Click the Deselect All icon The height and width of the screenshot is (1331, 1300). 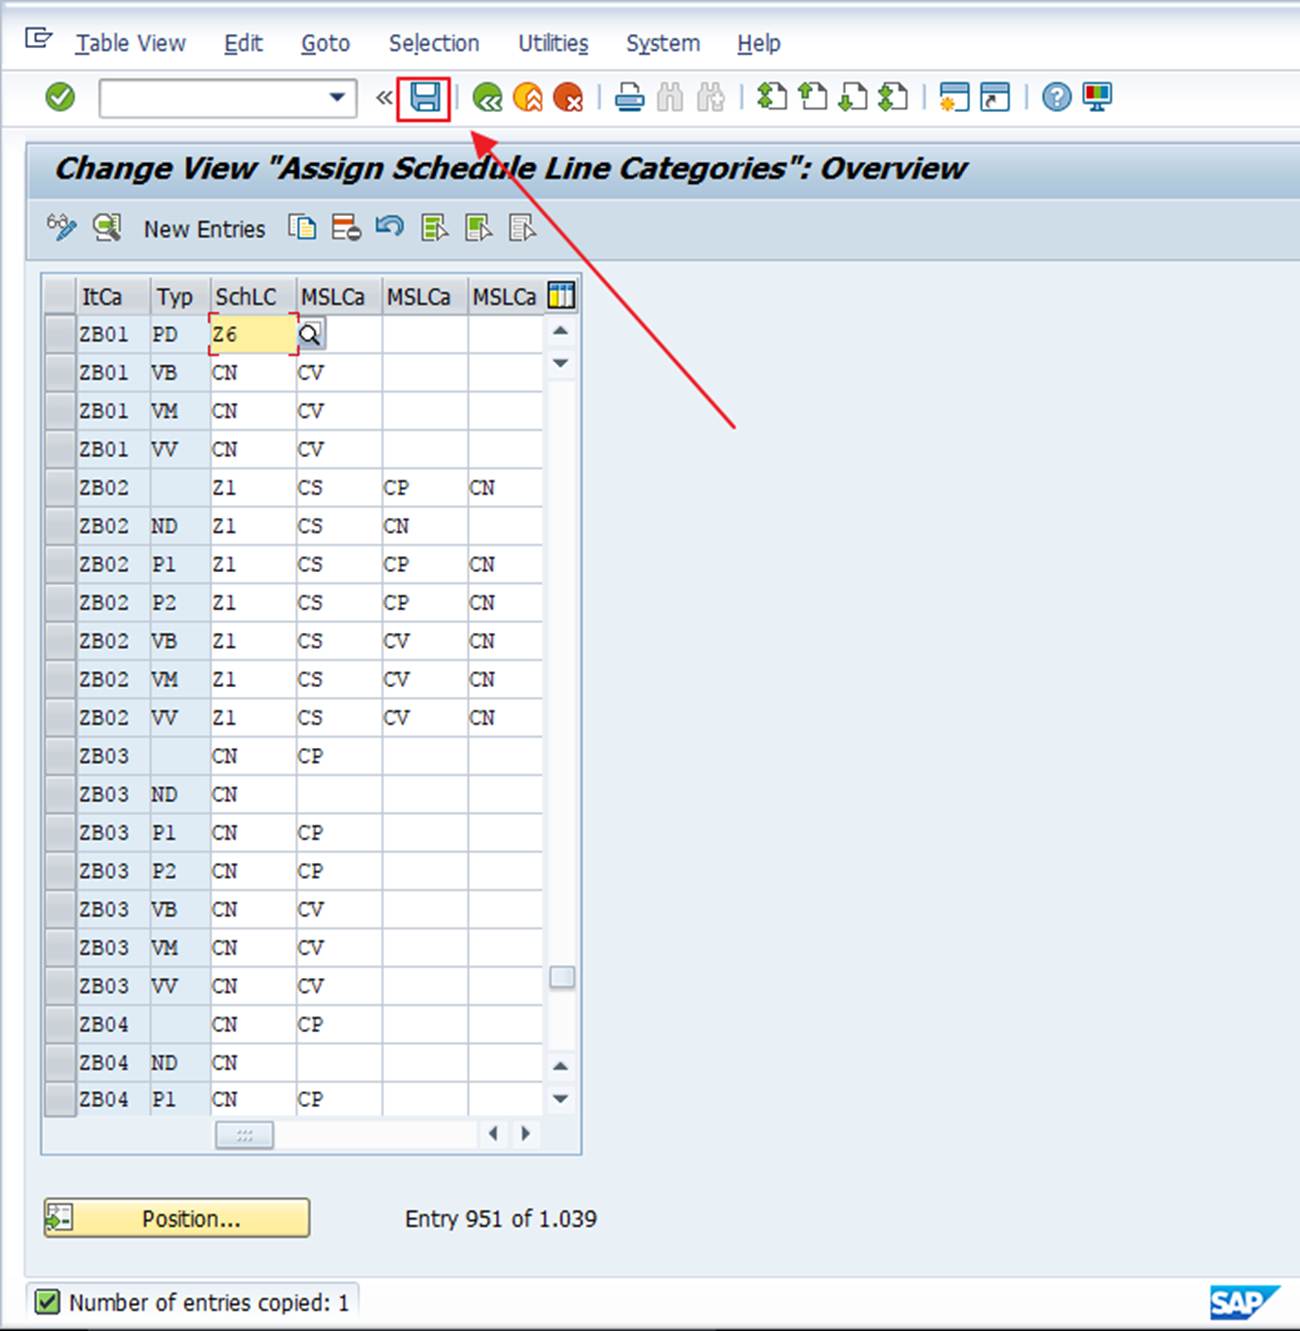pyautogui.click(x=522, y=228)
